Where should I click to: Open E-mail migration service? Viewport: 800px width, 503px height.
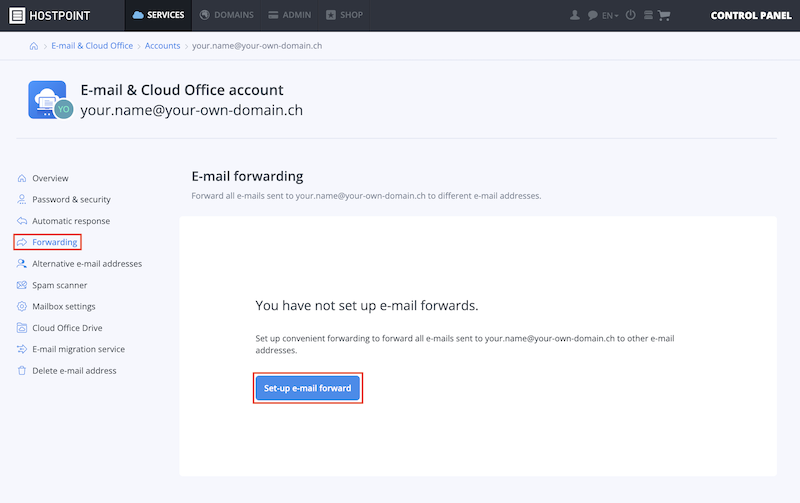pos(79,349)
